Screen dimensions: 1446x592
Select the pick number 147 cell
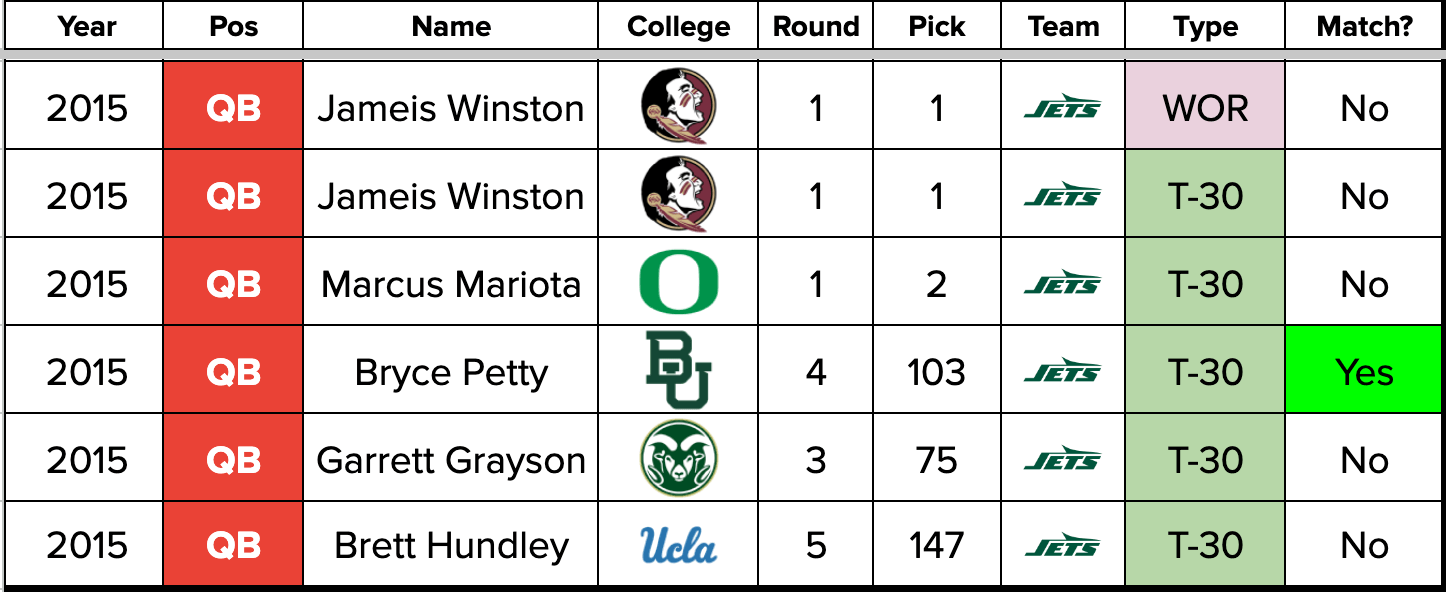point(936,546)
